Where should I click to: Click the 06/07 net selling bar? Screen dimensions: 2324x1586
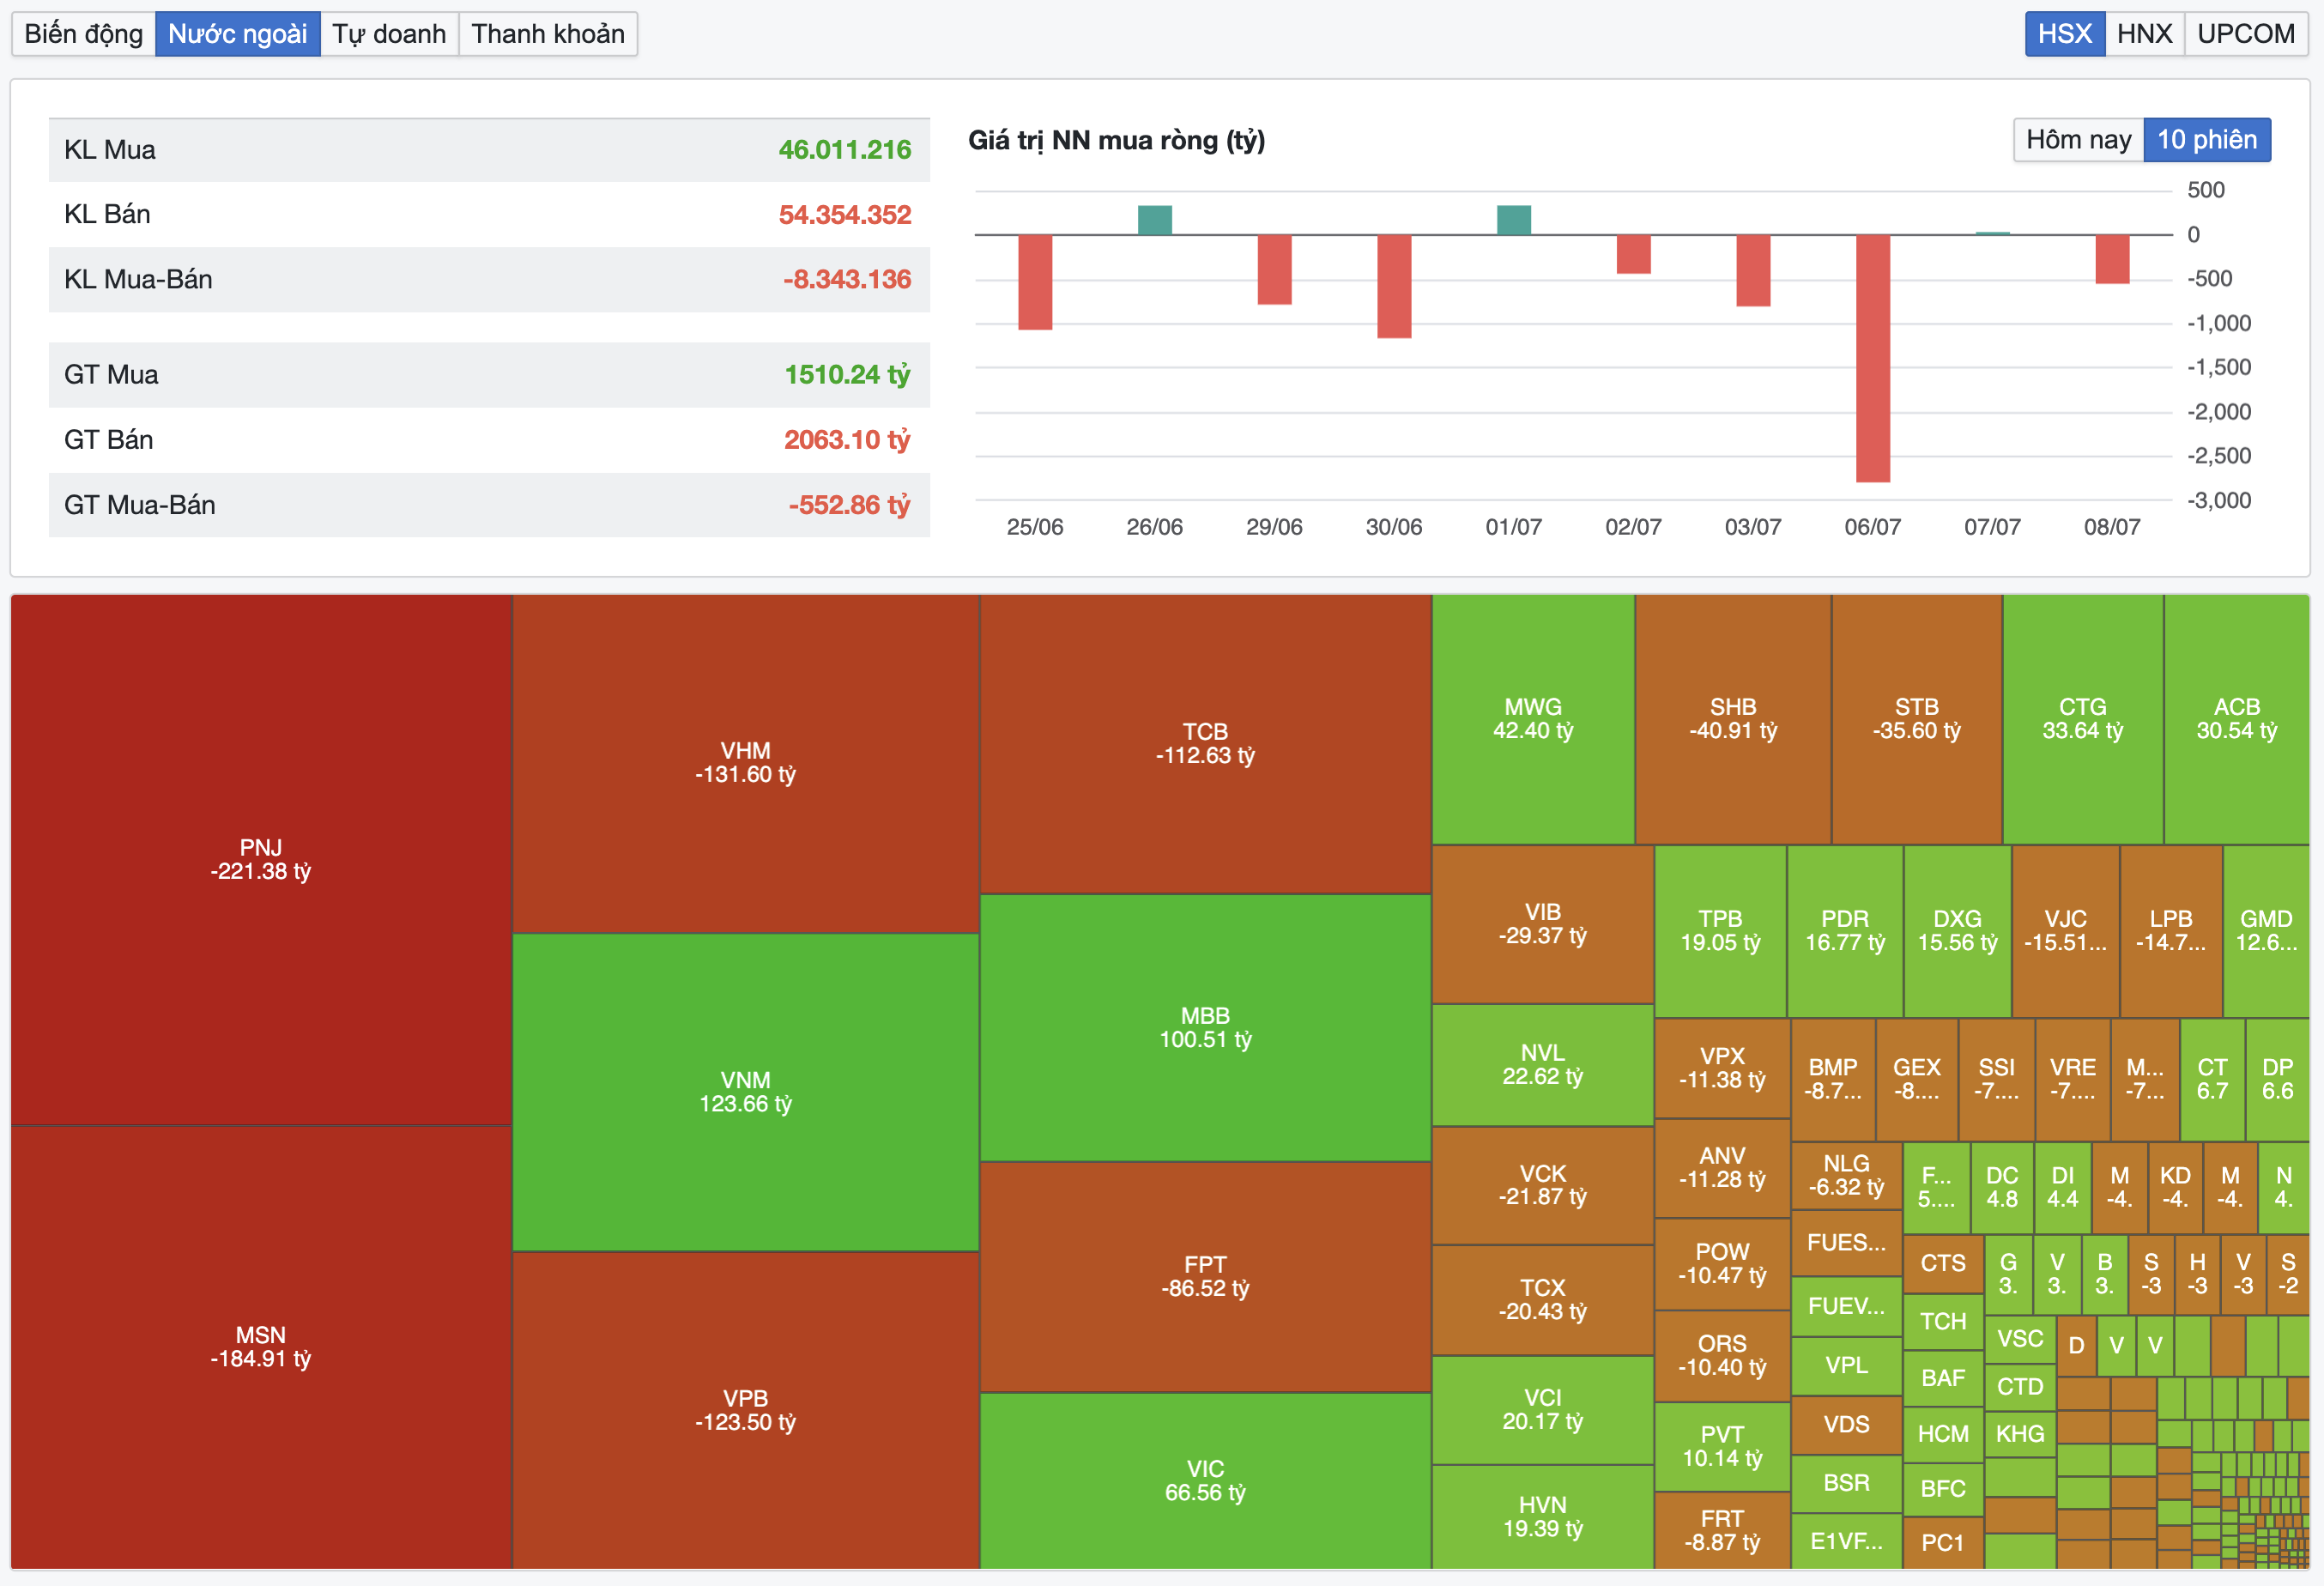[1873, 358]
